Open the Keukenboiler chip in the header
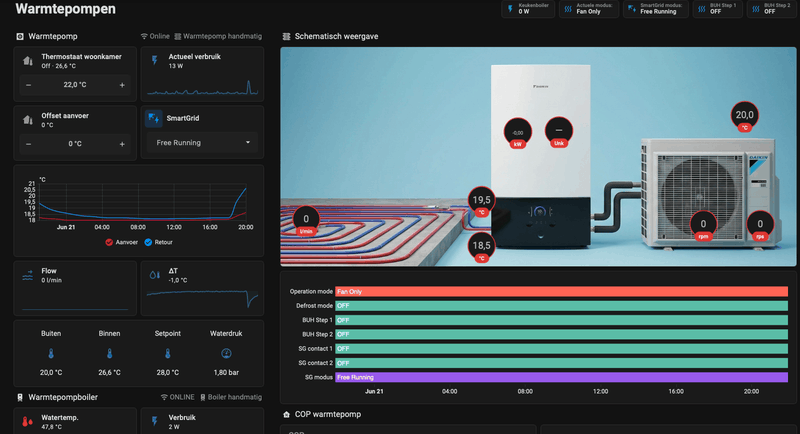The height and width of the screenshot is (434, 800). click(x=529, y=9)
